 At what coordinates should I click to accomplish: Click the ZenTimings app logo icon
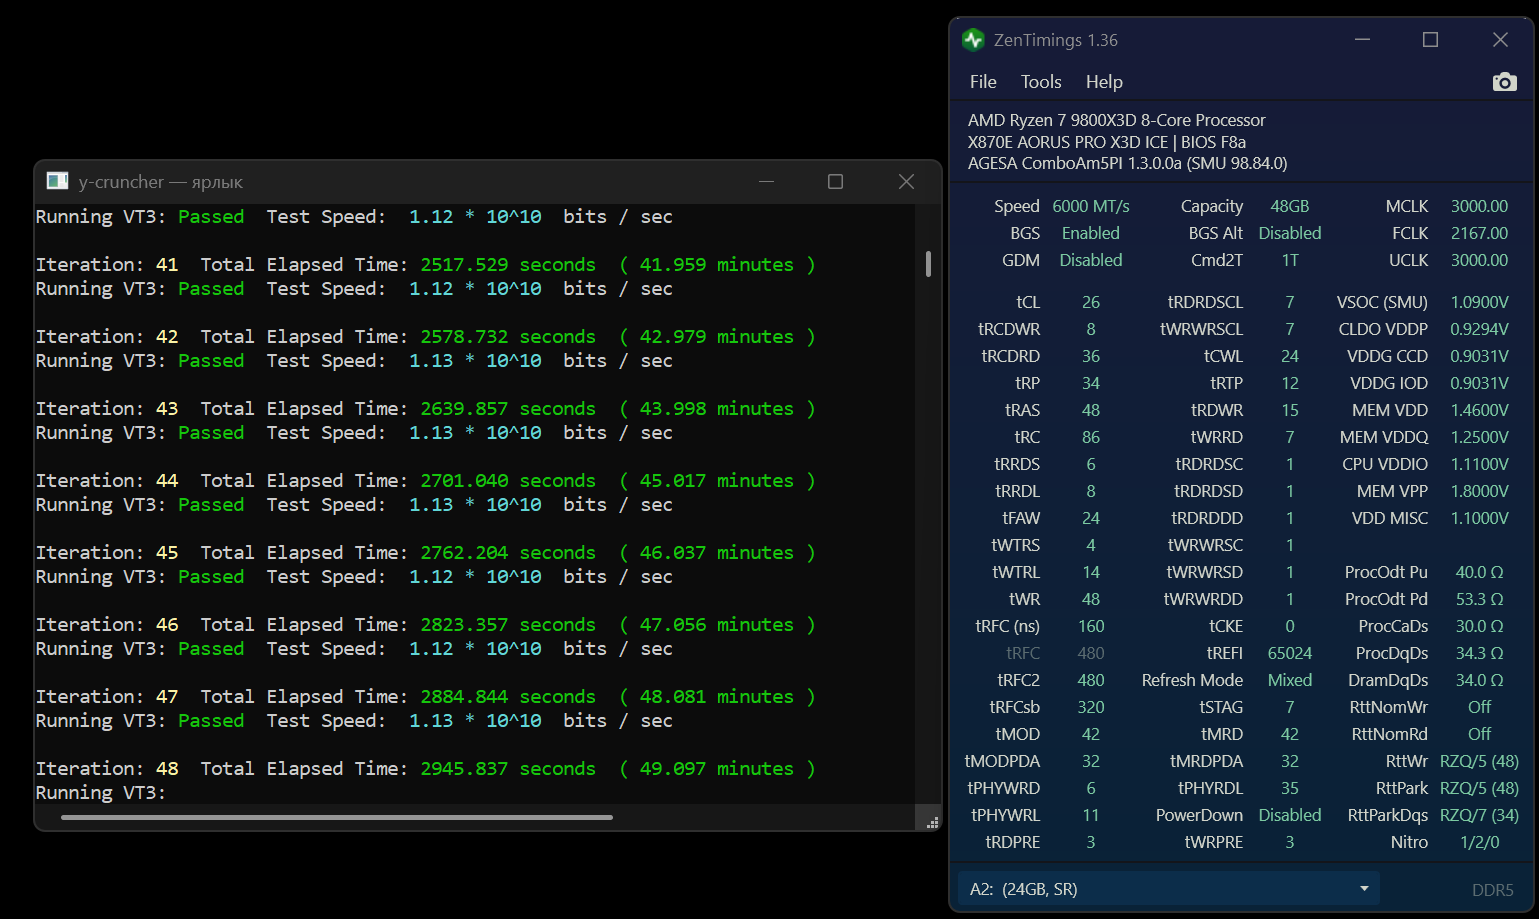(x=973, y=40)
